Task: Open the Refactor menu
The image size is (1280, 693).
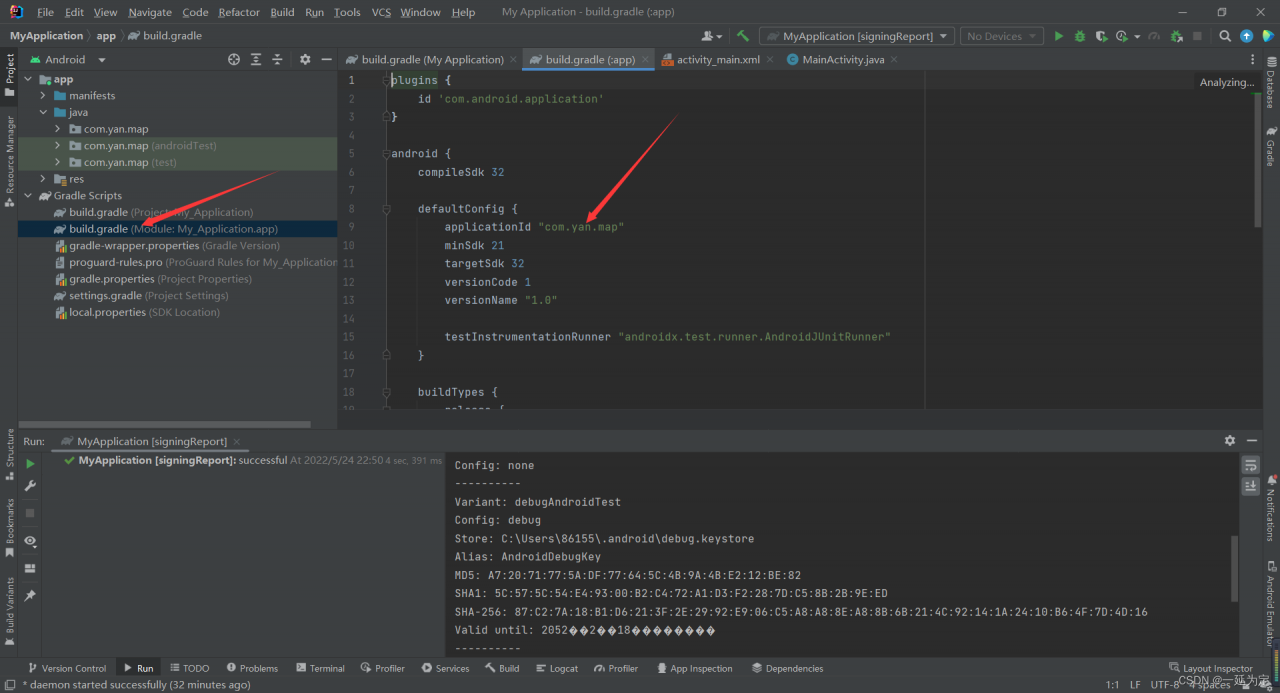Action: click(x=239, y=12)
